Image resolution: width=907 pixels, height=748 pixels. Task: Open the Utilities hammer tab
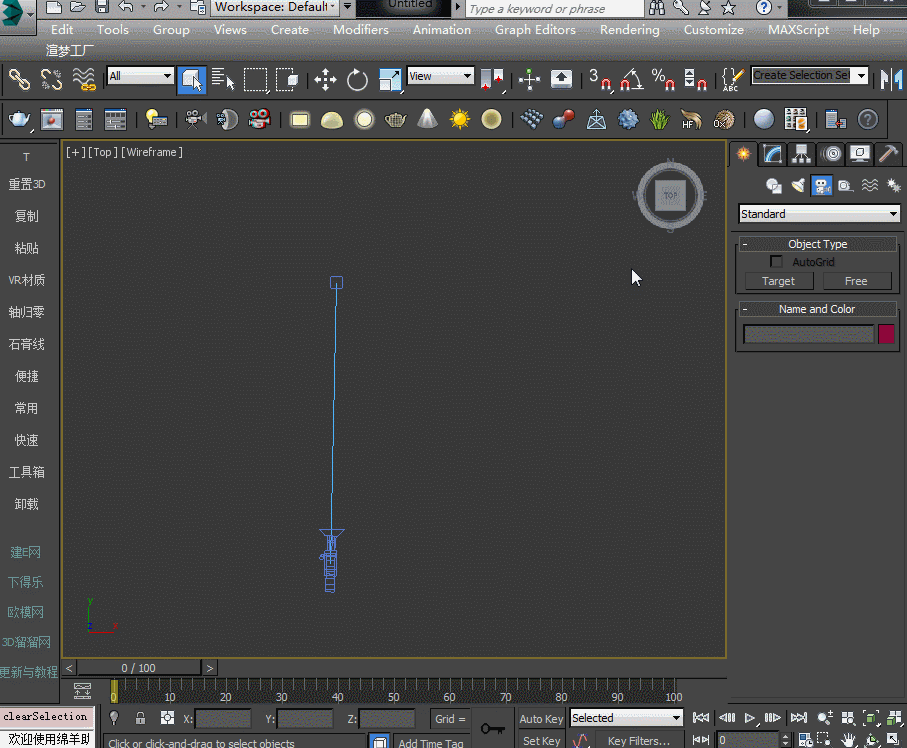pyautogui.click(x=887, y=154)
